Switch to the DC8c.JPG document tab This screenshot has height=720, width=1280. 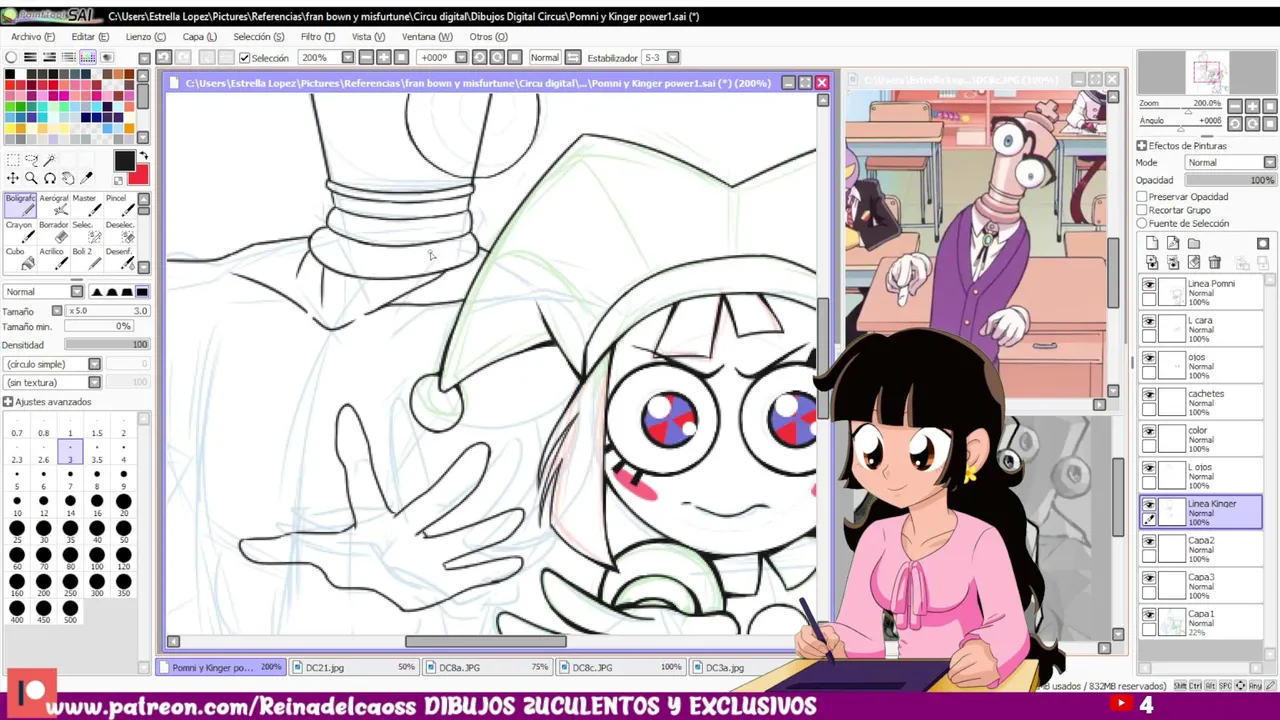[x=621, y=667]
